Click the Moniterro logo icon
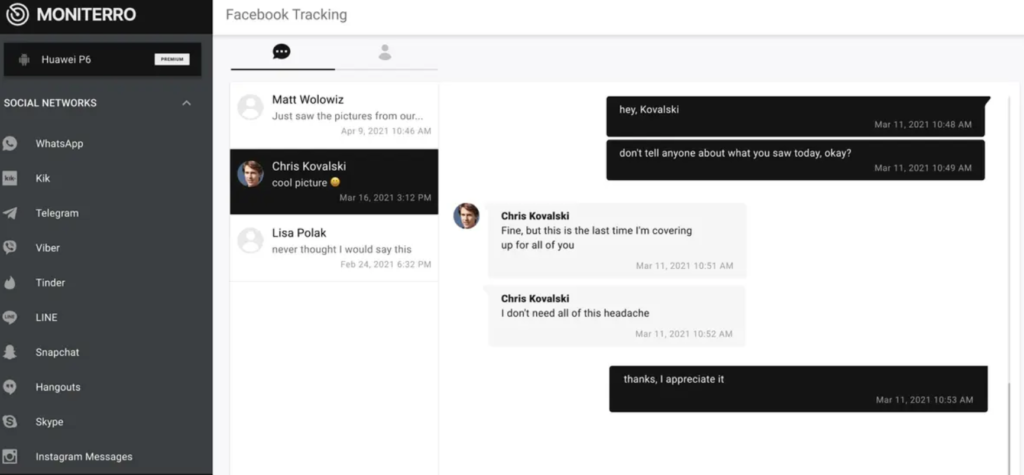 [17, 14]
